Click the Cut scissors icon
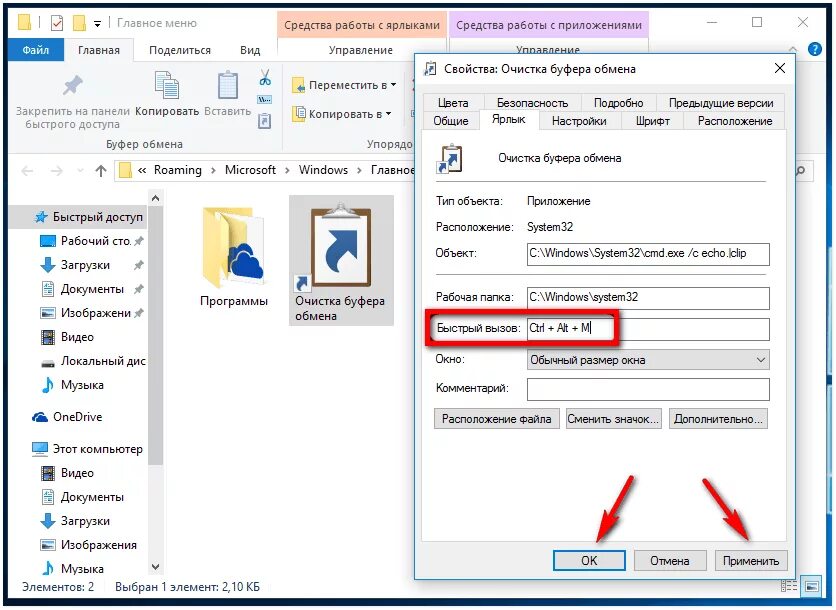This screenshot has height=610, width=836. click(x=265, y=78)
